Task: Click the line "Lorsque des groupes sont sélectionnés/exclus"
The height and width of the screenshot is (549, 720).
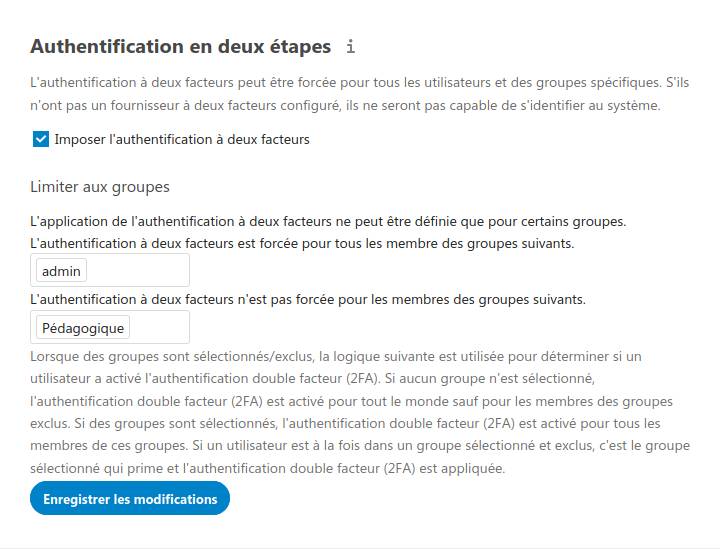Action: [336, 357]
